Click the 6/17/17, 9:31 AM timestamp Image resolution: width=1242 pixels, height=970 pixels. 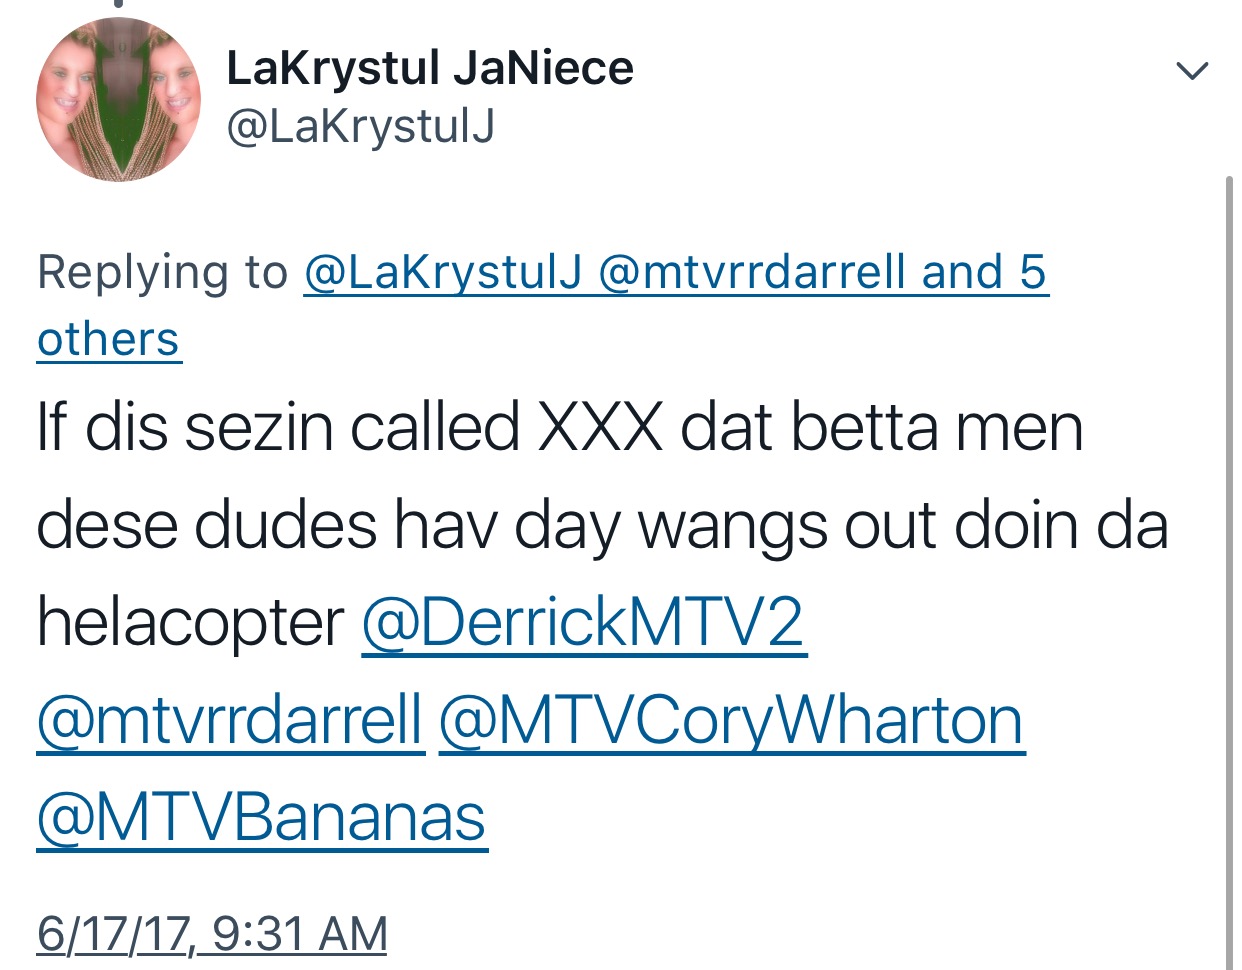[x=212, y=934]
